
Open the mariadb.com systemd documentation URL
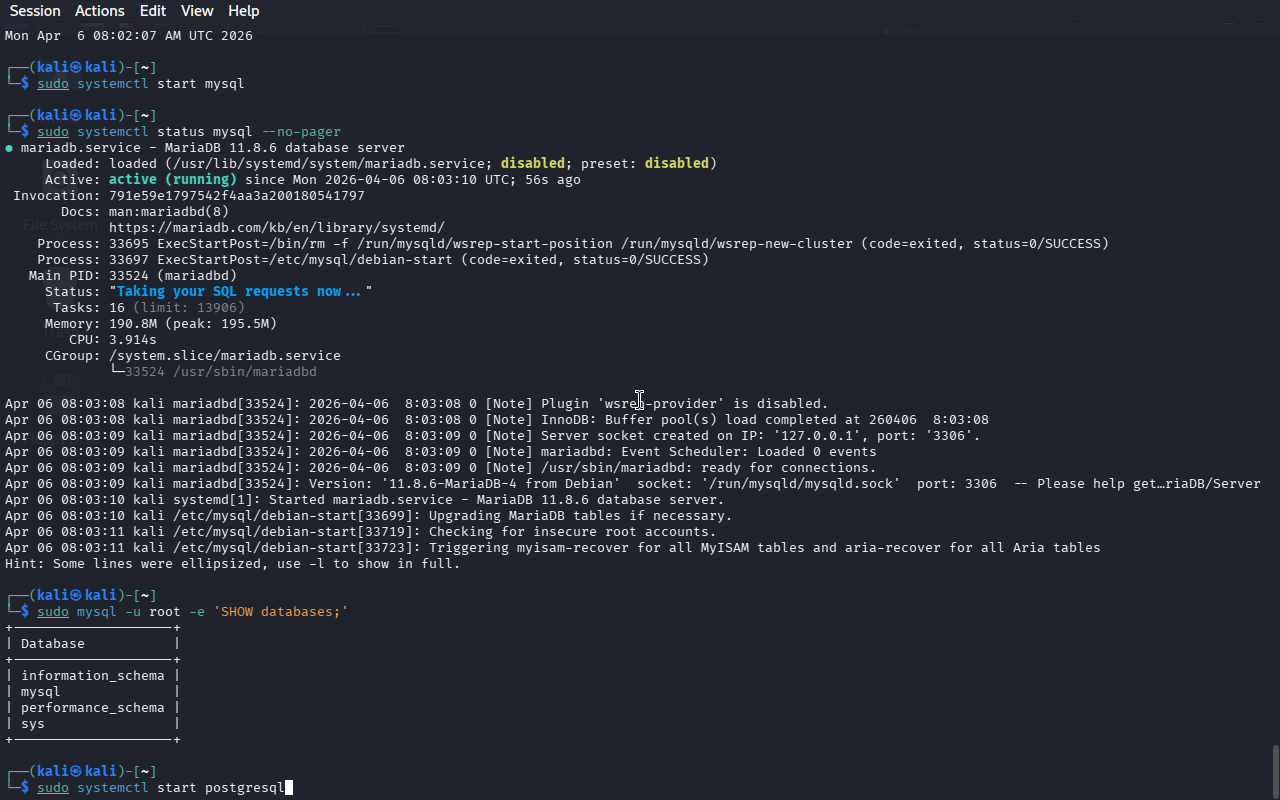(x=276, y=228)
